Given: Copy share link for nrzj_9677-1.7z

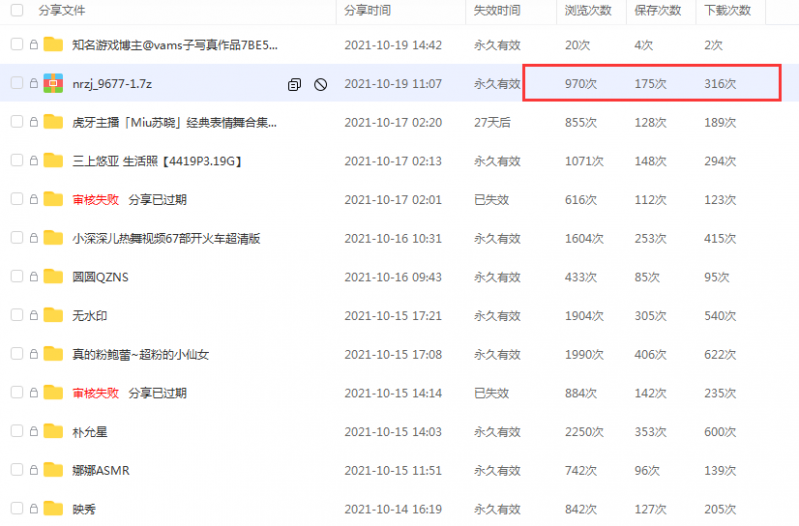Looking at the screenshot, I should click(x=294, y=84).
